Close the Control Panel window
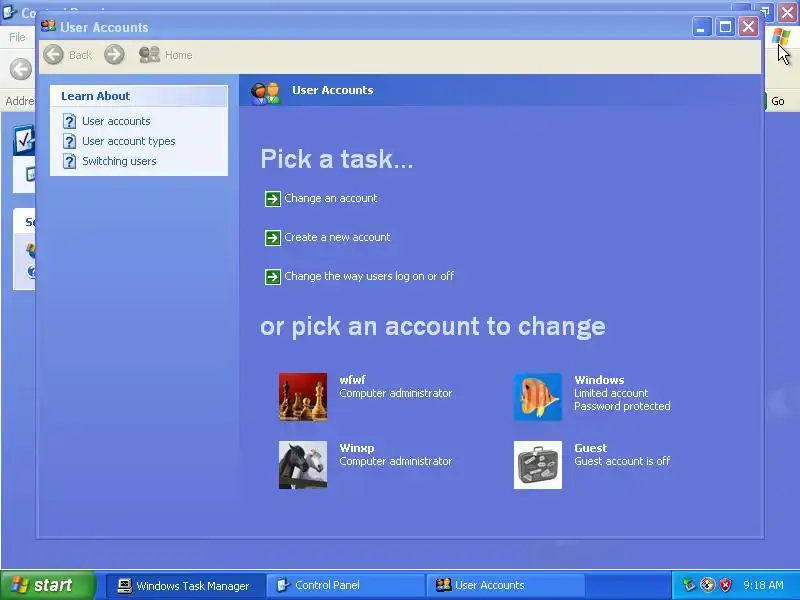 tap(787, 11)
